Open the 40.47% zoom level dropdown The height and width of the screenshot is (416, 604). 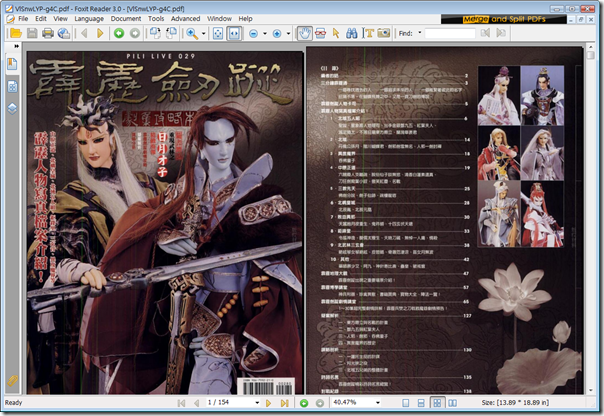pos(379,402)
